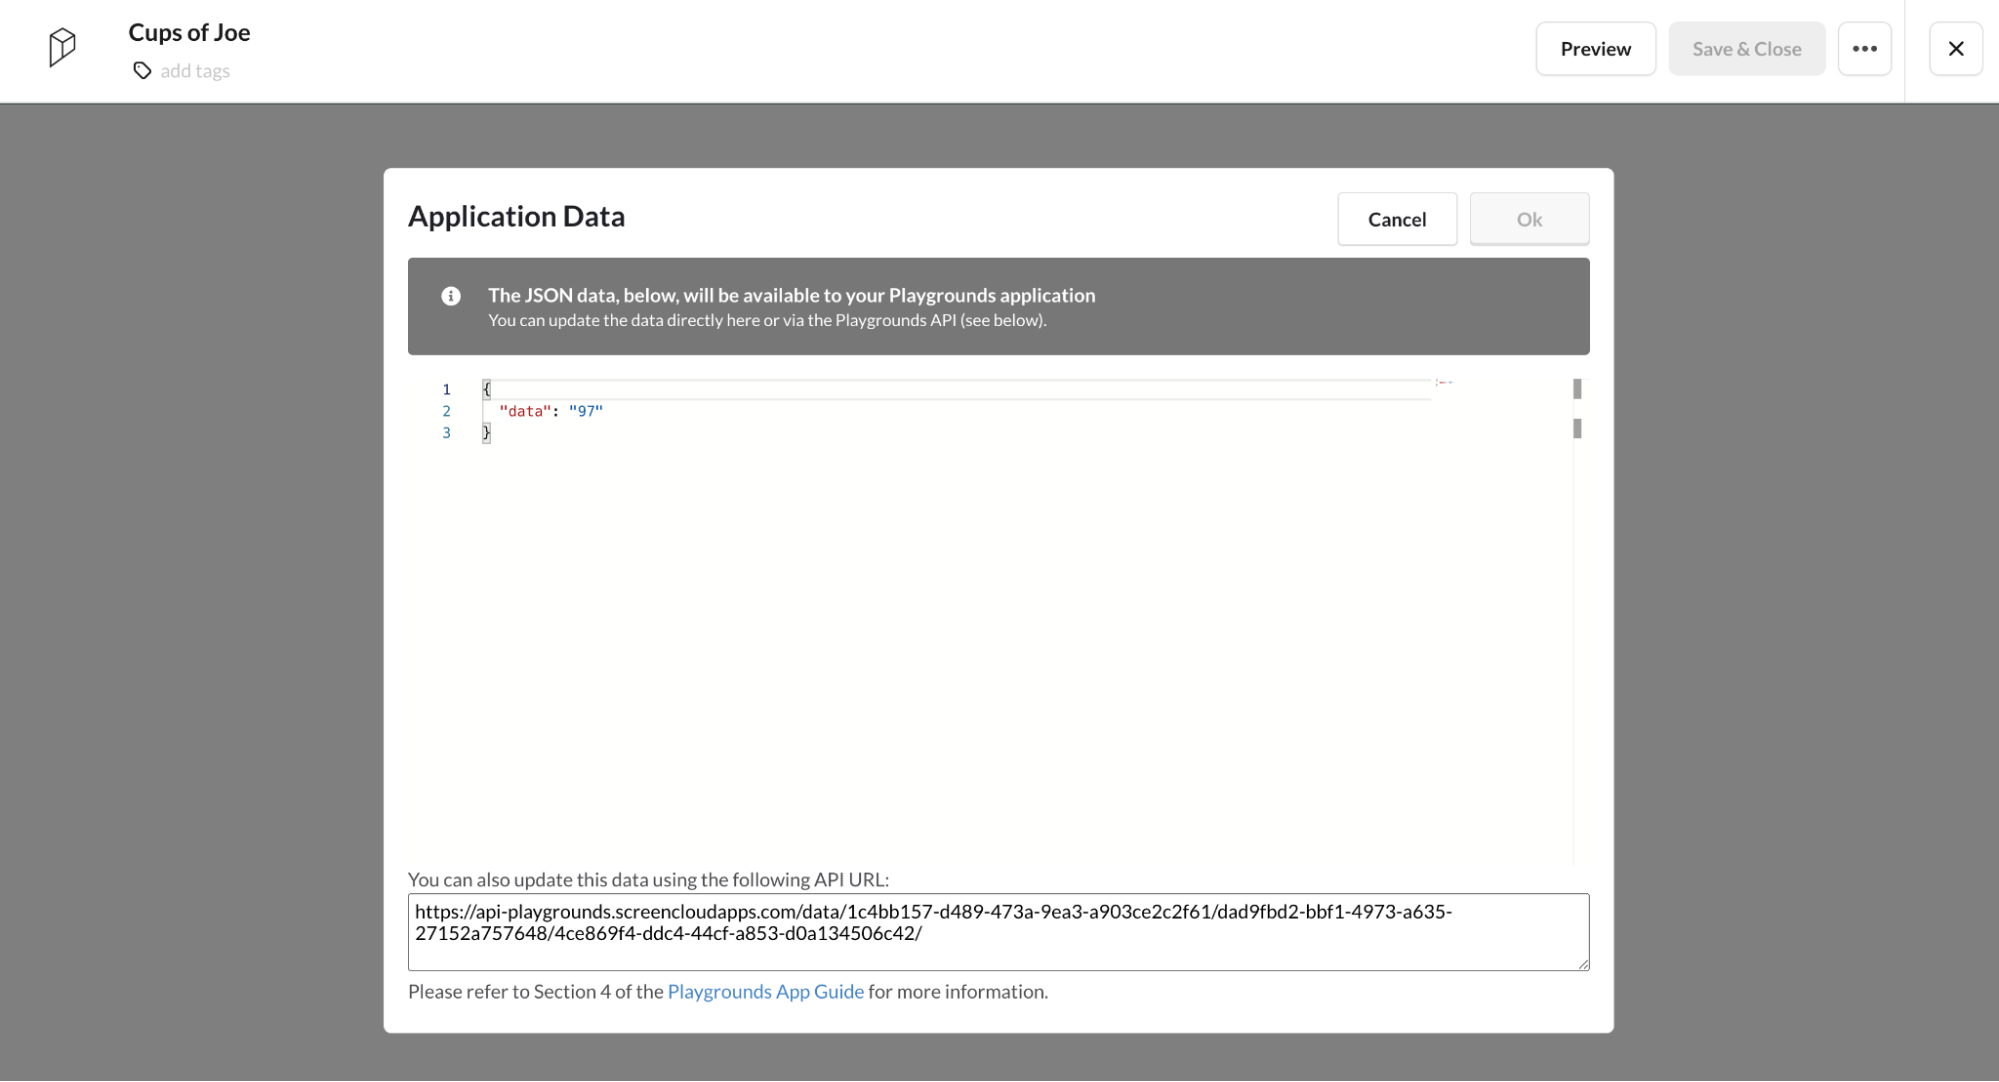Screen dimensions: 1999x1082
Task: Open the more options ellipsis menu
Action: click(1864, 48)
